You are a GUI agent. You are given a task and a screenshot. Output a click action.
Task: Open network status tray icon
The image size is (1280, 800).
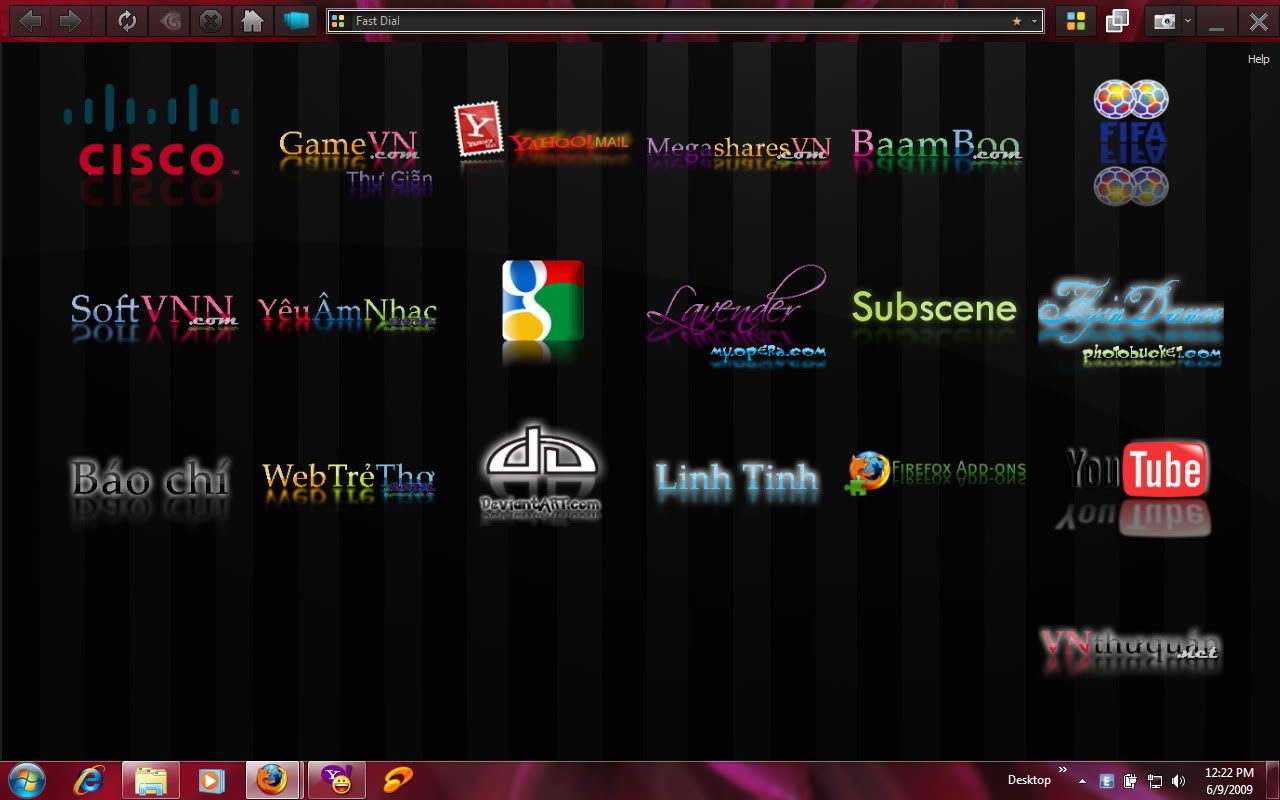coord(1155,781)
